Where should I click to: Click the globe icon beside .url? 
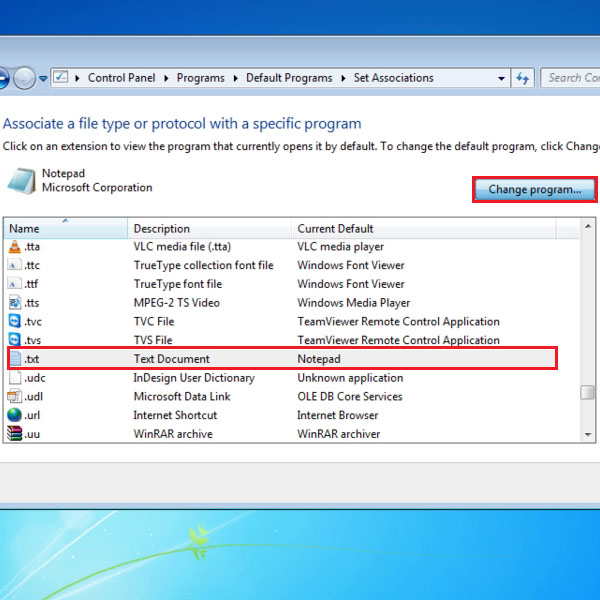(x=15, y=415)
